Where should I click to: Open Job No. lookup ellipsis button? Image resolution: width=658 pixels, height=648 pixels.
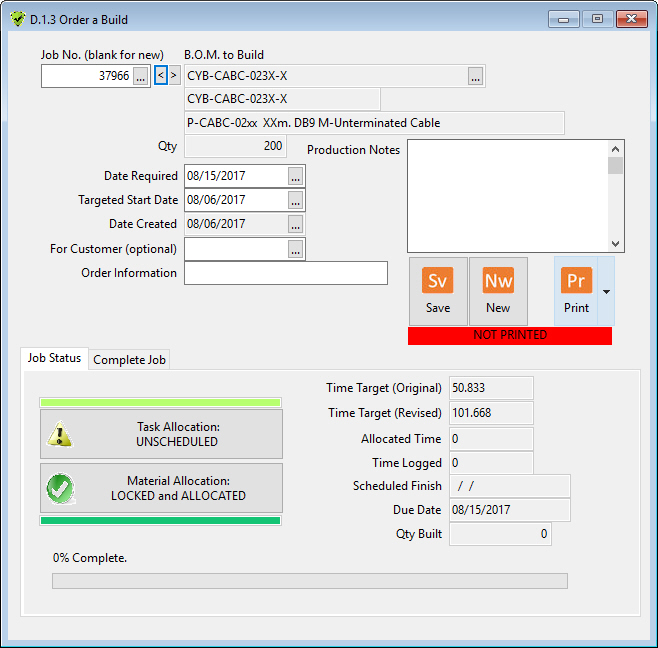(x=141, y=76)
